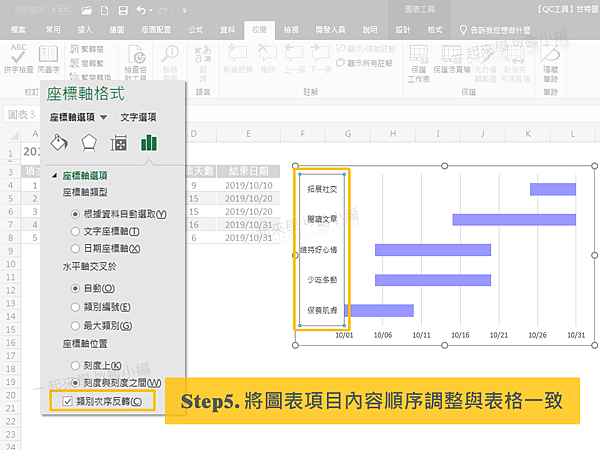This screenshot has width=600, height=450.
Task: Click 顯示所有註解
Action: click(364, 63)
